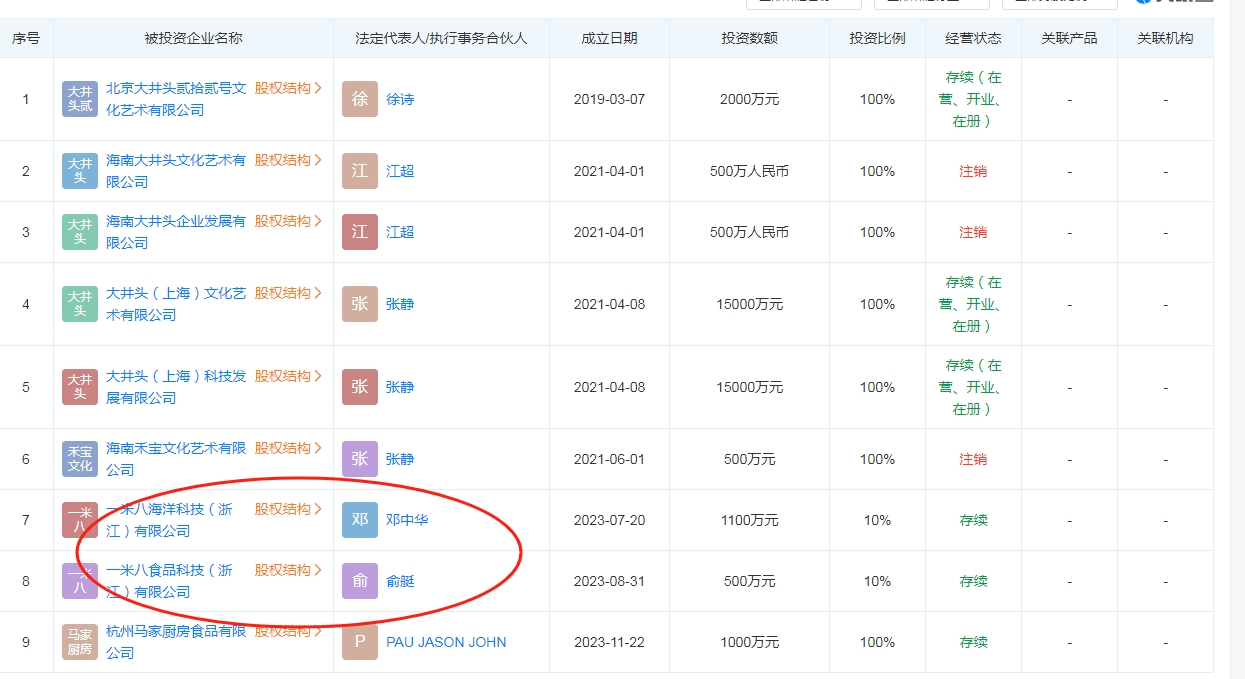Open company link 海南禾宝文化艺术有限公司
Screen dimensions: 1245x679
(x=176, y=459)
